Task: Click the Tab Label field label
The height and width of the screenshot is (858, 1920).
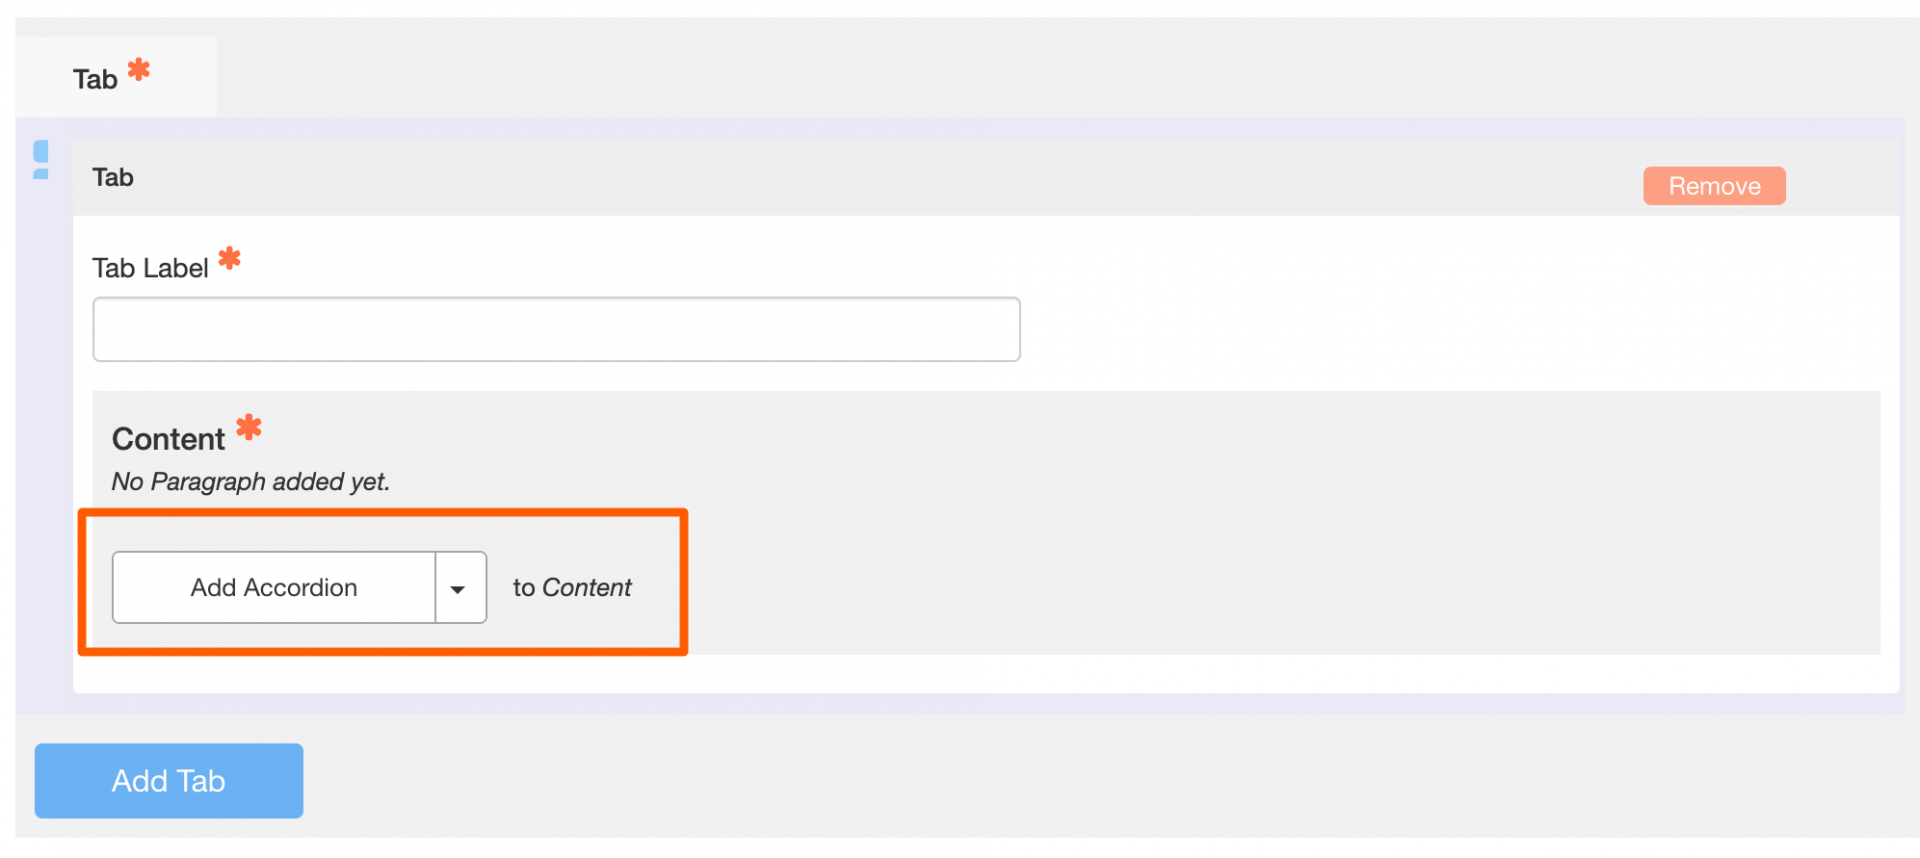Action: pos(150,266)
